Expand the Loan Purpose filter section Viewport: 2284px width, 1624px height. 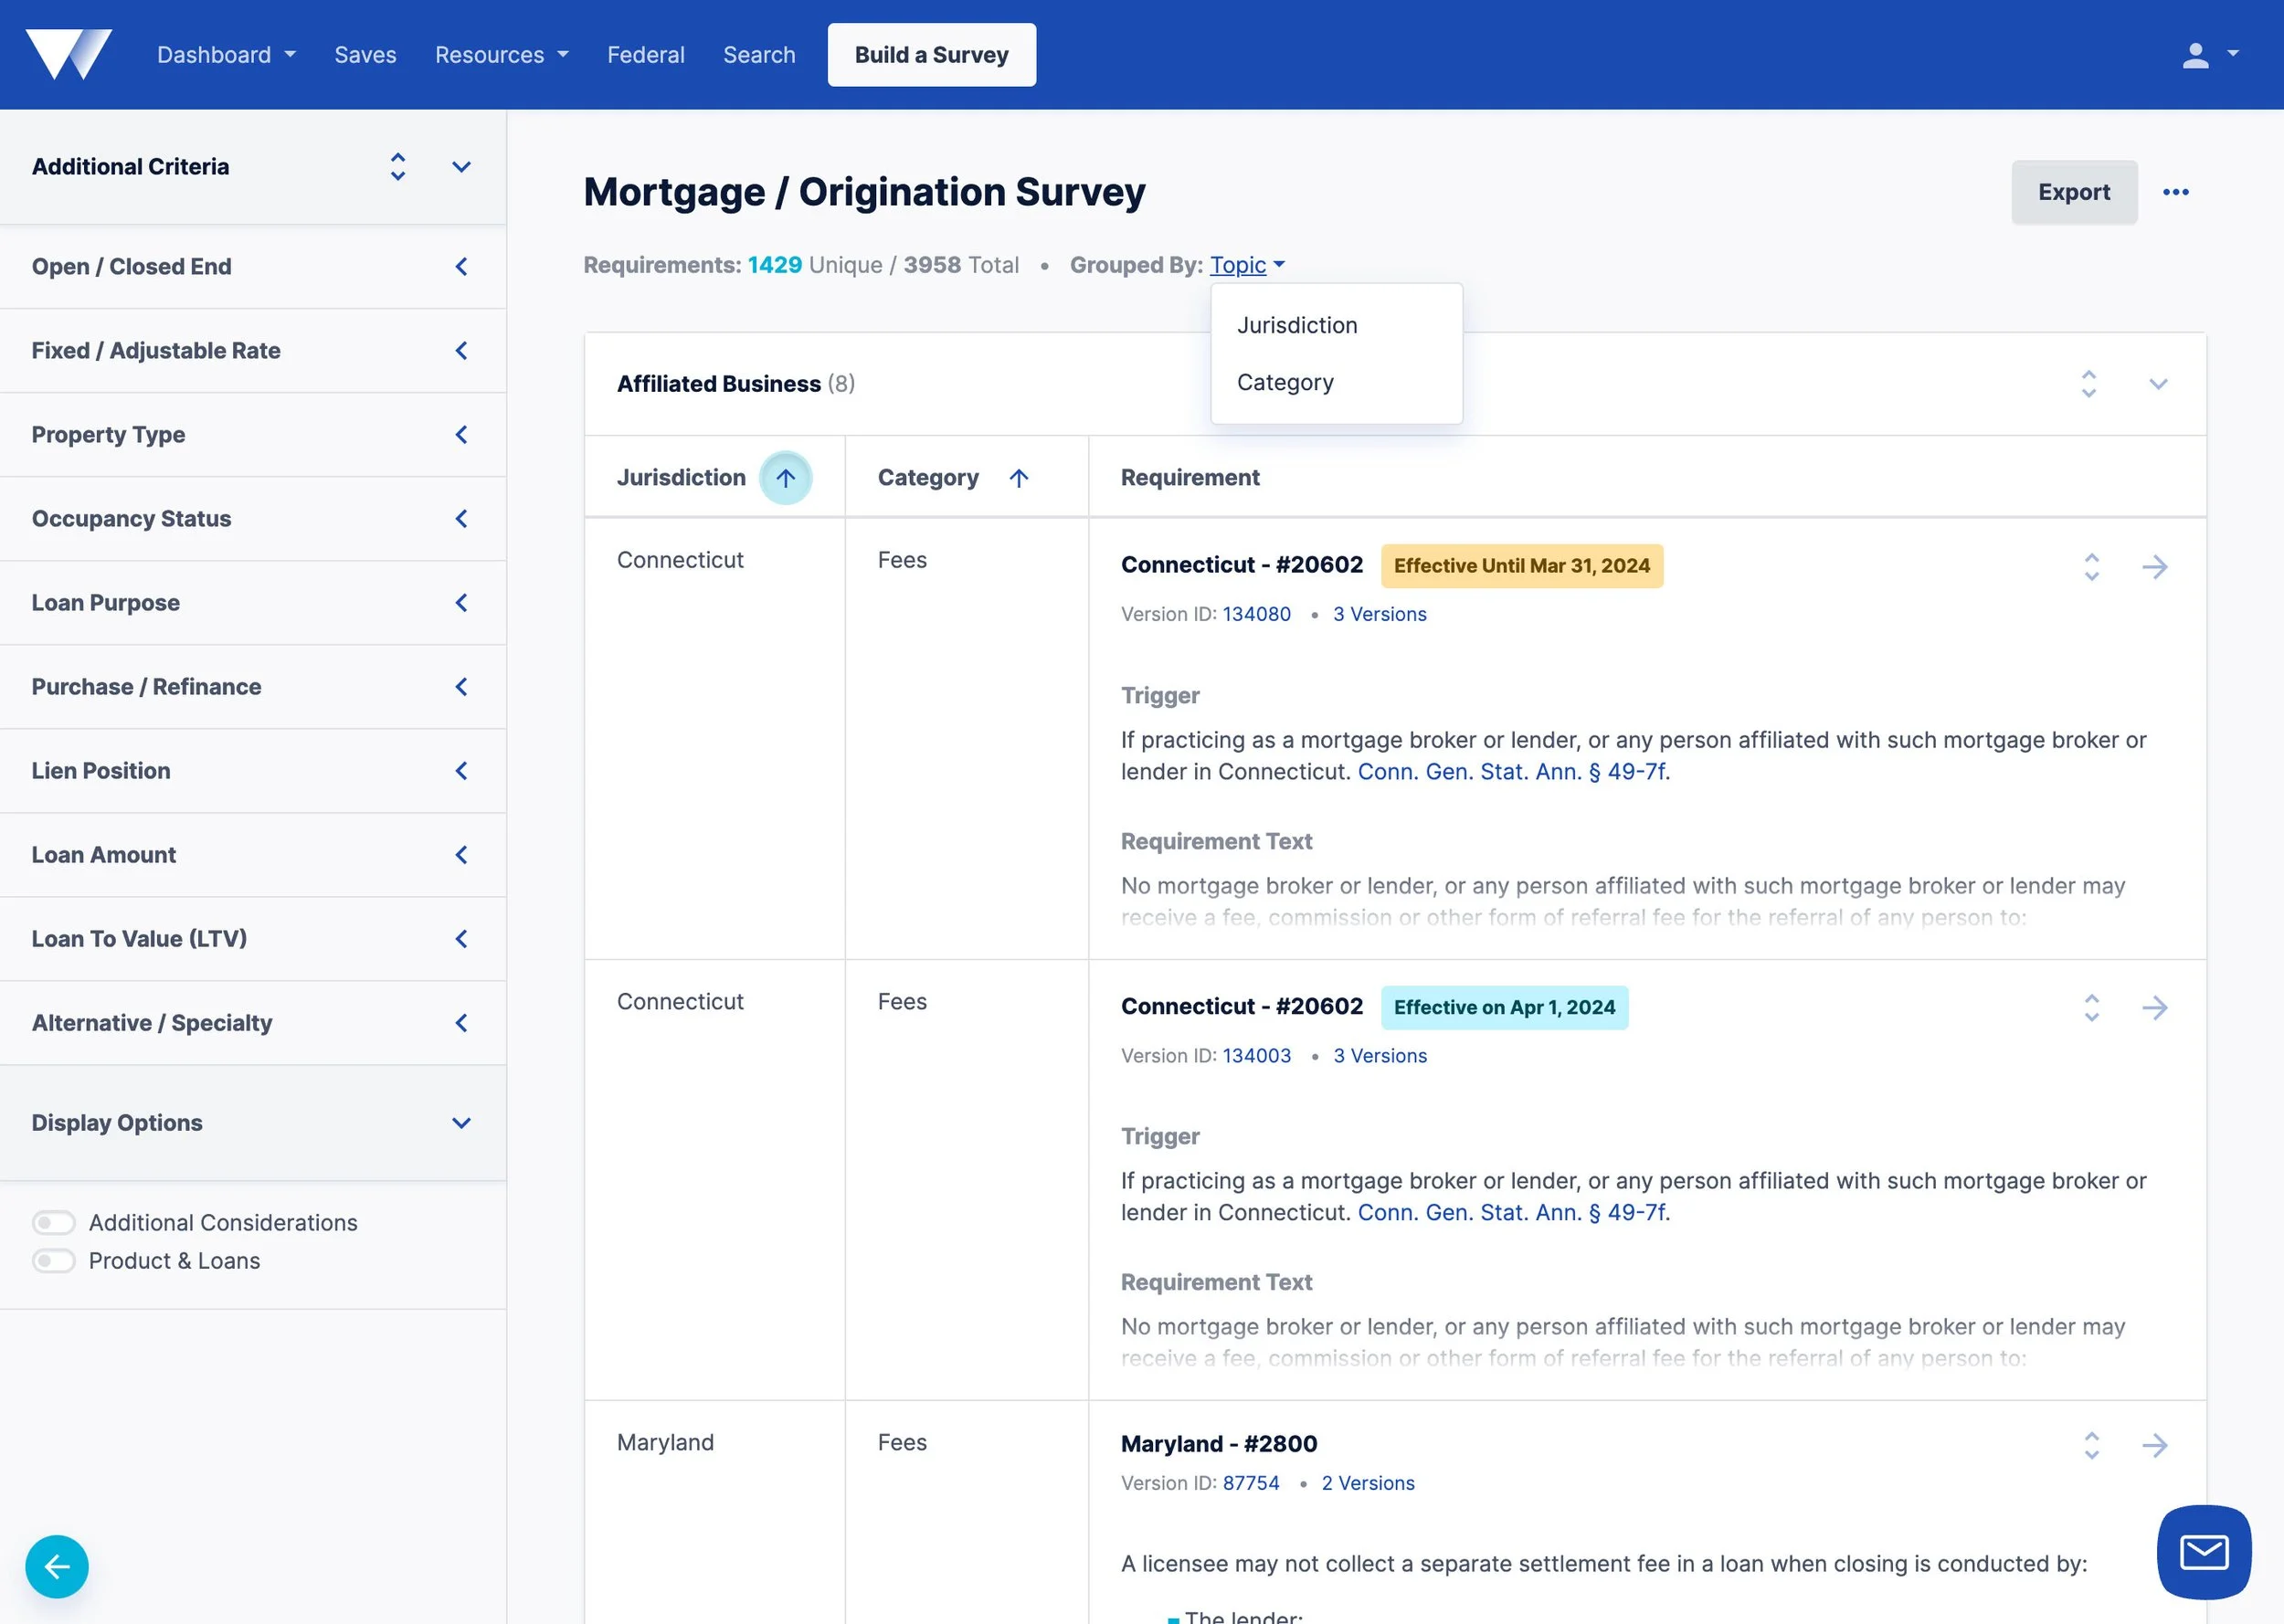coord(461,603)
